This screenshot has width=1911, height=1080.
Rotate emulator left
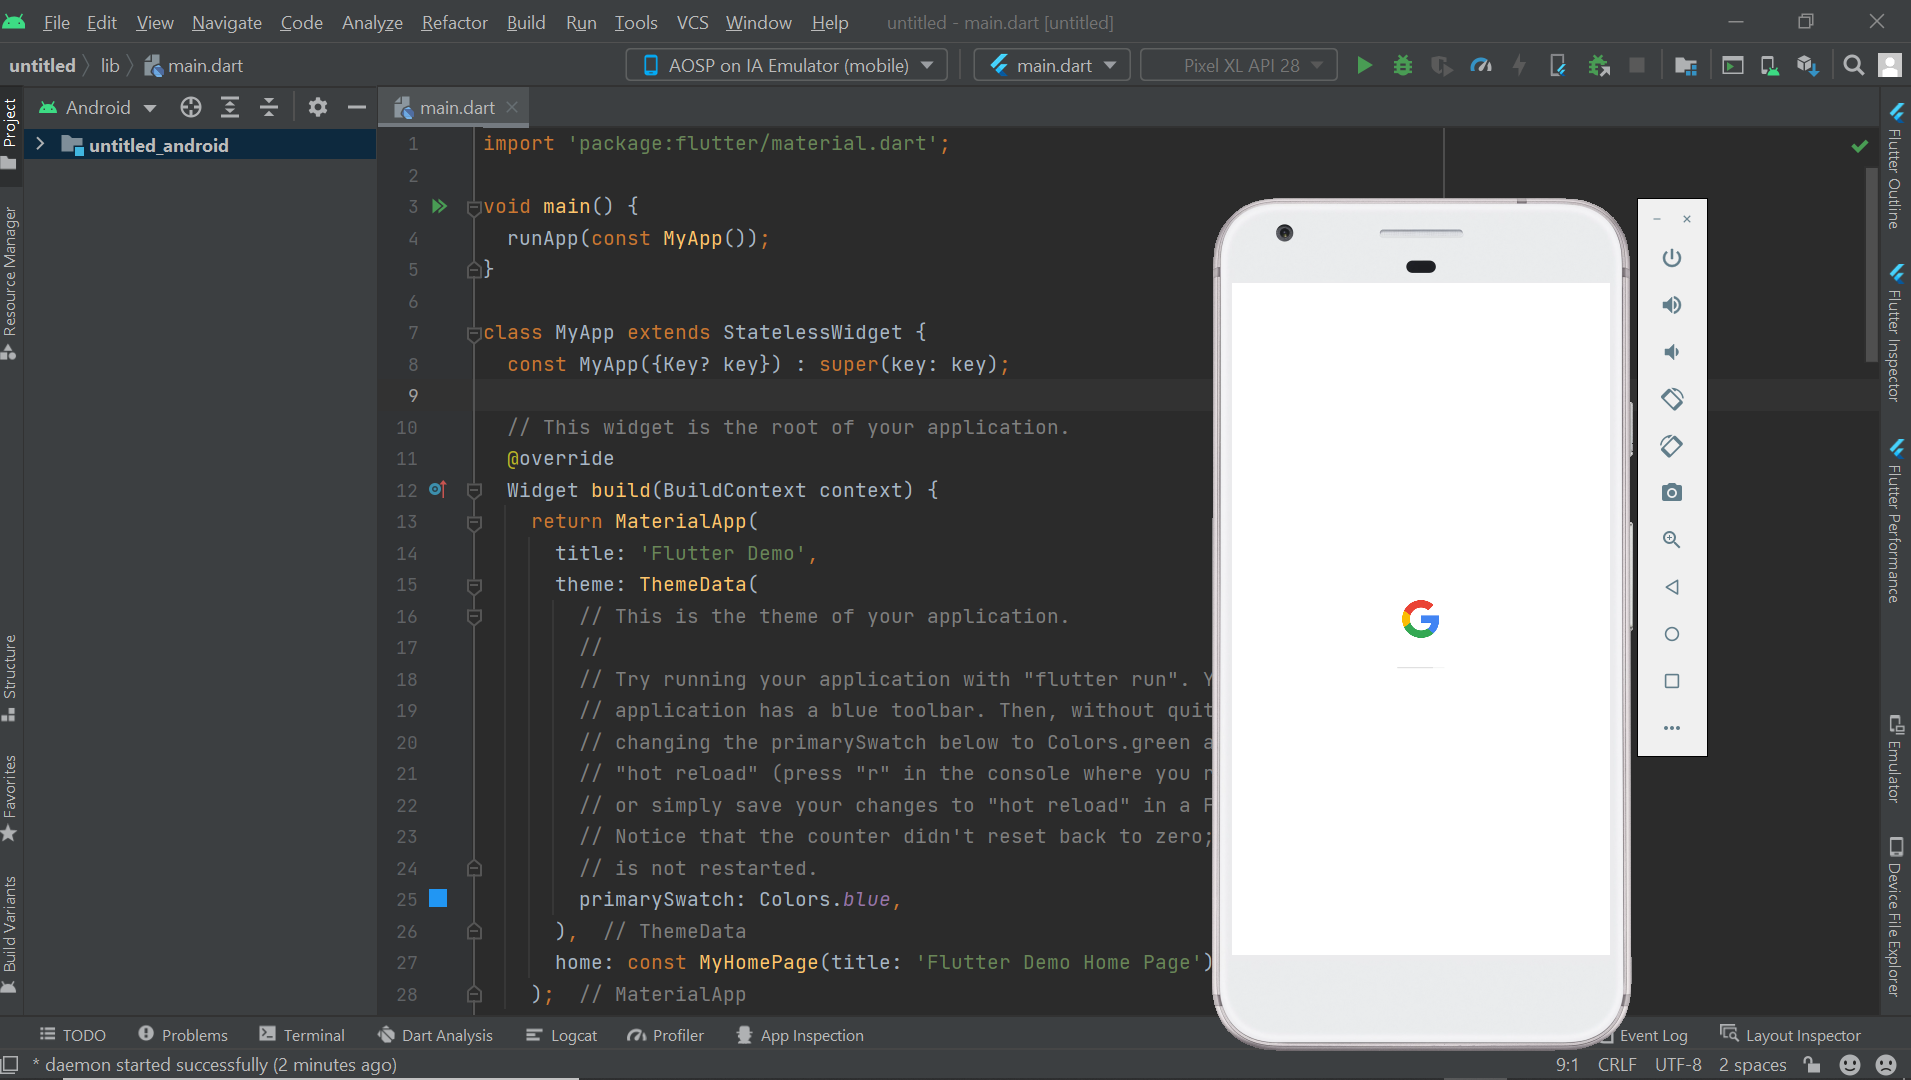(1672, 399)
